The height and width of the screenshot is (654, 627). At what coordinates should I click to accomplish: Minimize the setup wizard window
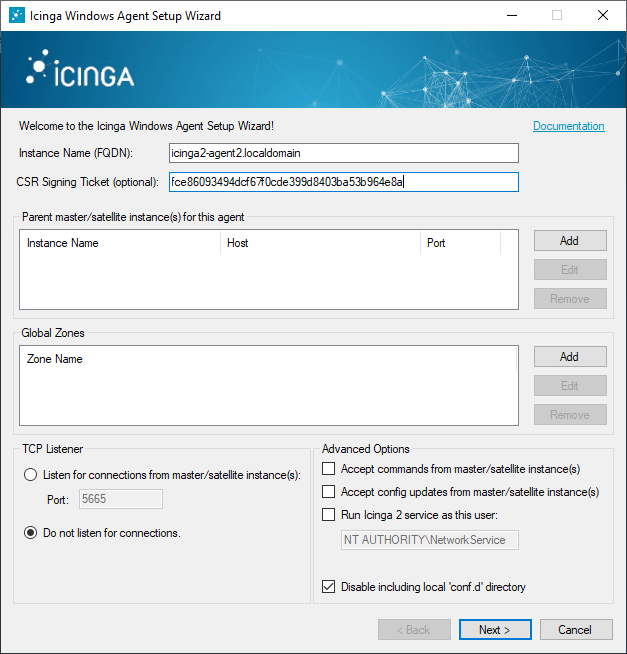511,16
